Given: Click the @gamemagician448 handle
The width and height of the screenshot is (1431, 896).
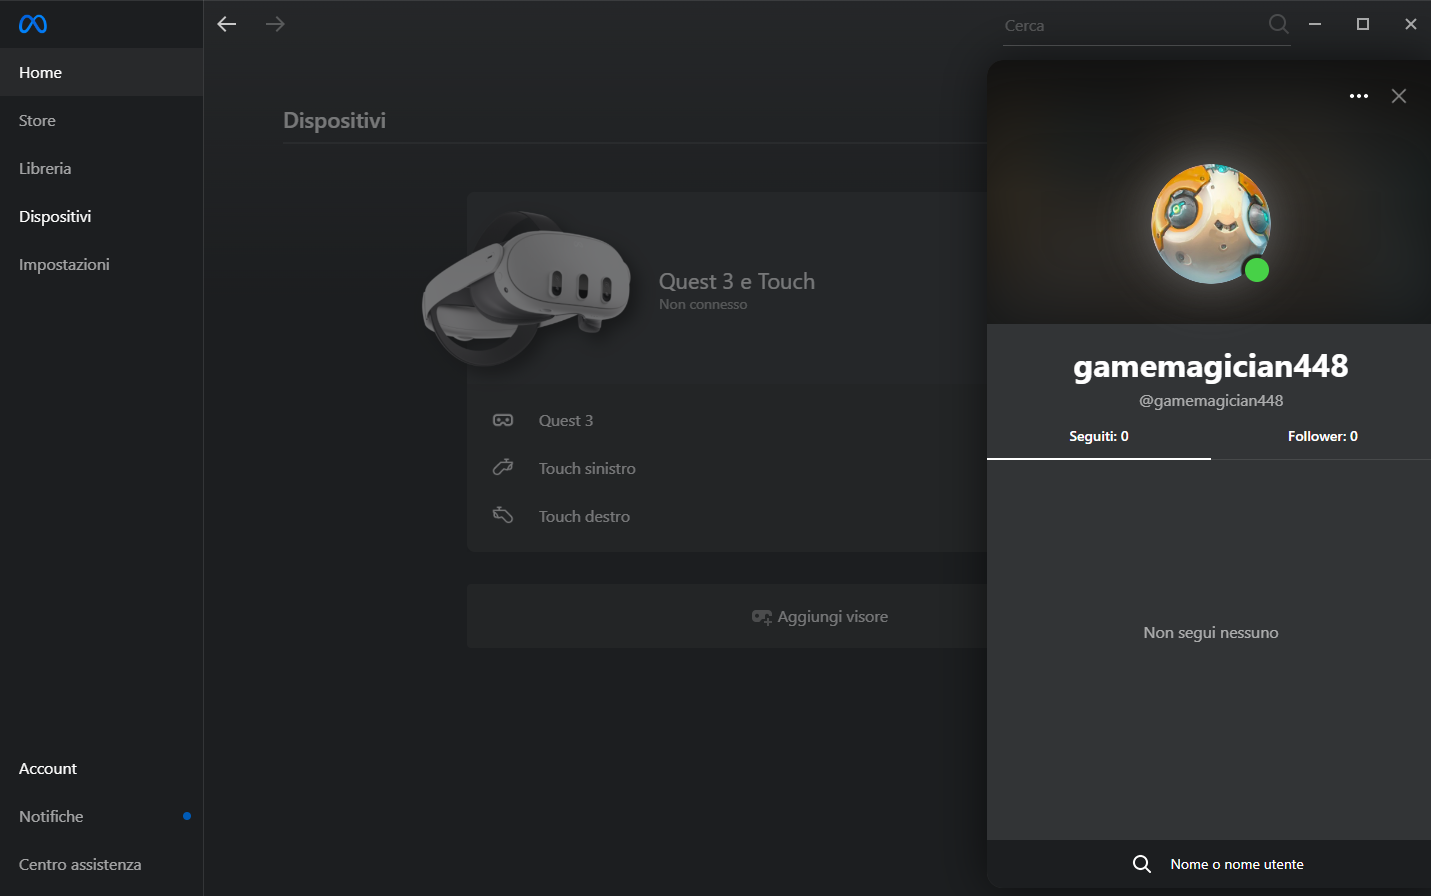Looking at the screenshot, I should click(1211, 401).
